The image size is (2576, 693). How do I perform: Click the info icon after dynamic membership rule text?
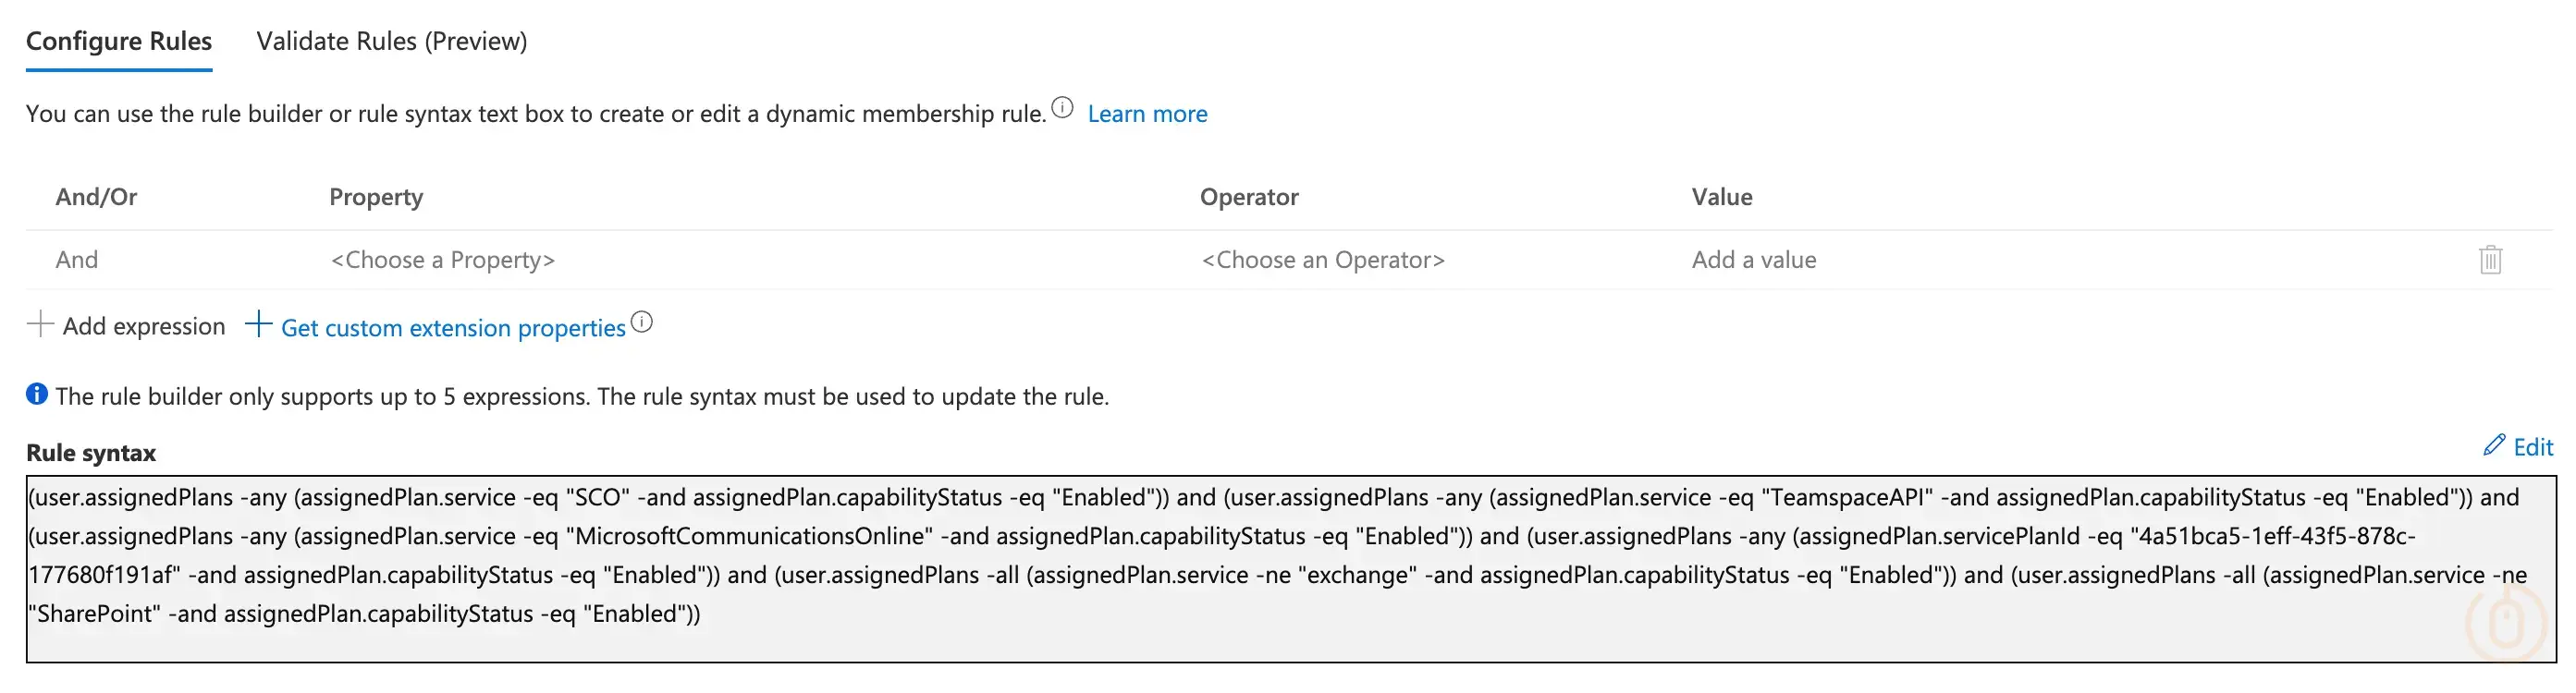pos(1063,108)
